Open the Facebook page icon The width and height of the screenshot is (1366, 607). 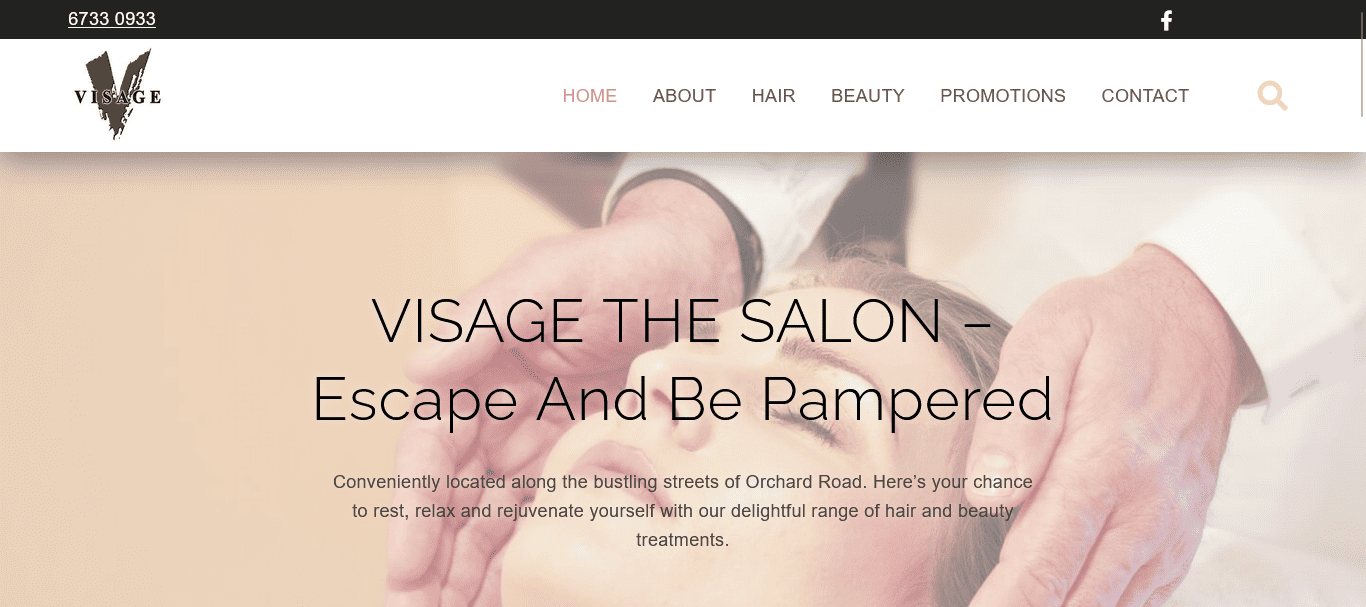coord(1166,20)
